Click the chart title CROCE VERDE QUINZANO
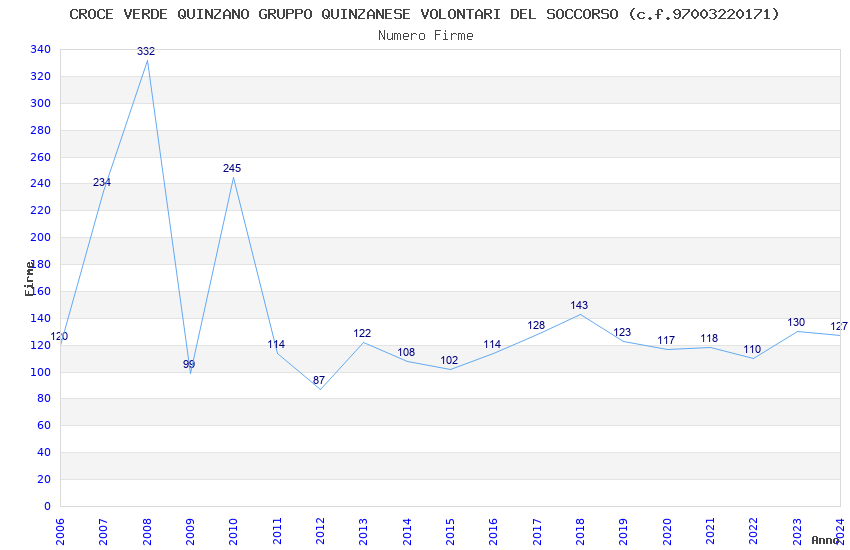The height and width of the screenshot is (550, 850). pyautogui.click(x=424, y=14)
